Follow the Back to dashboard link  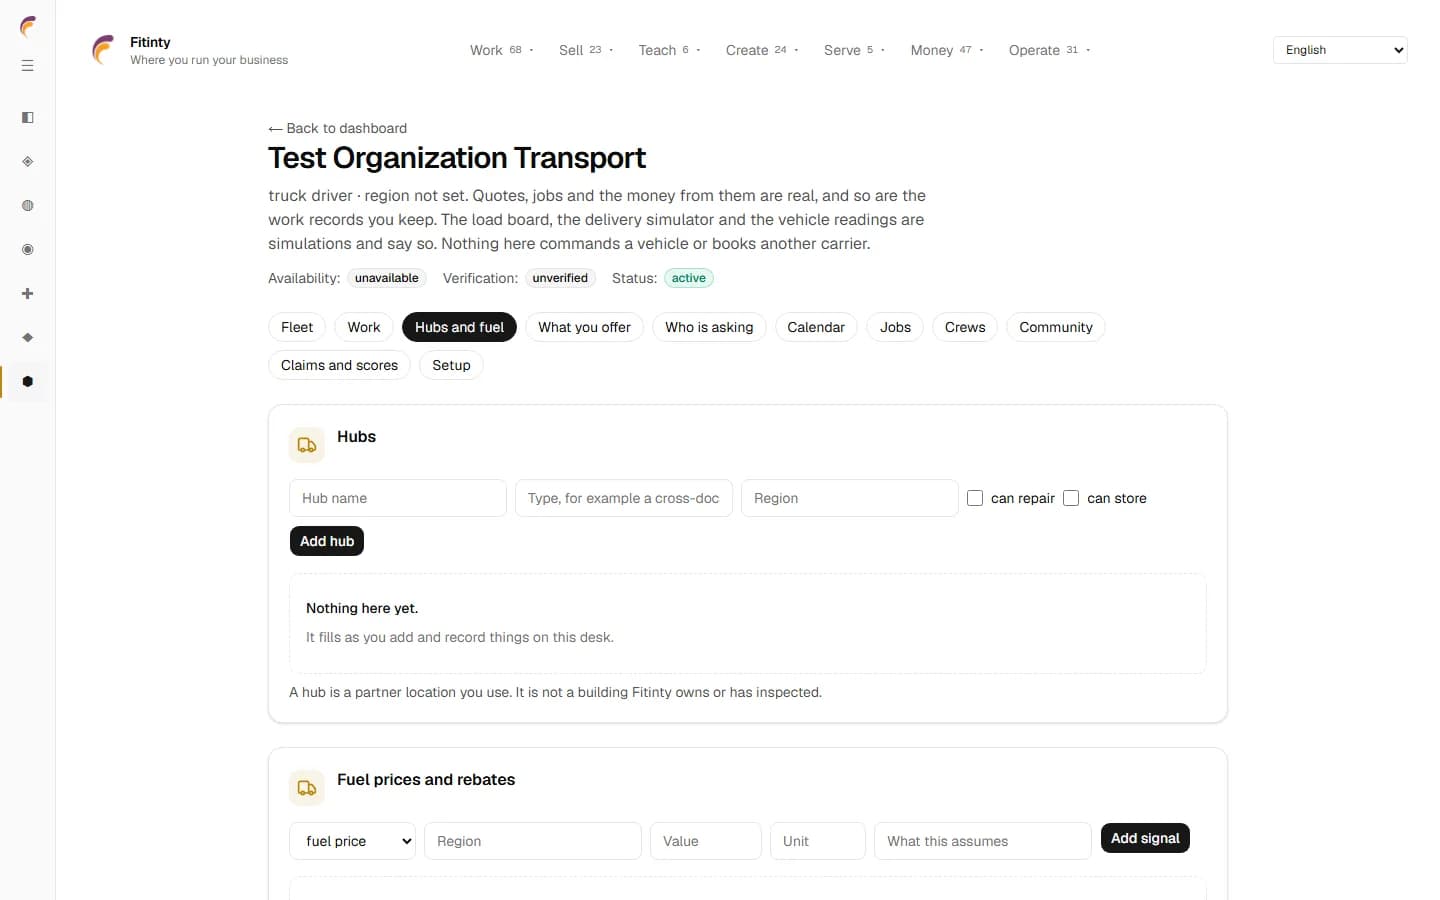[338, 128]
